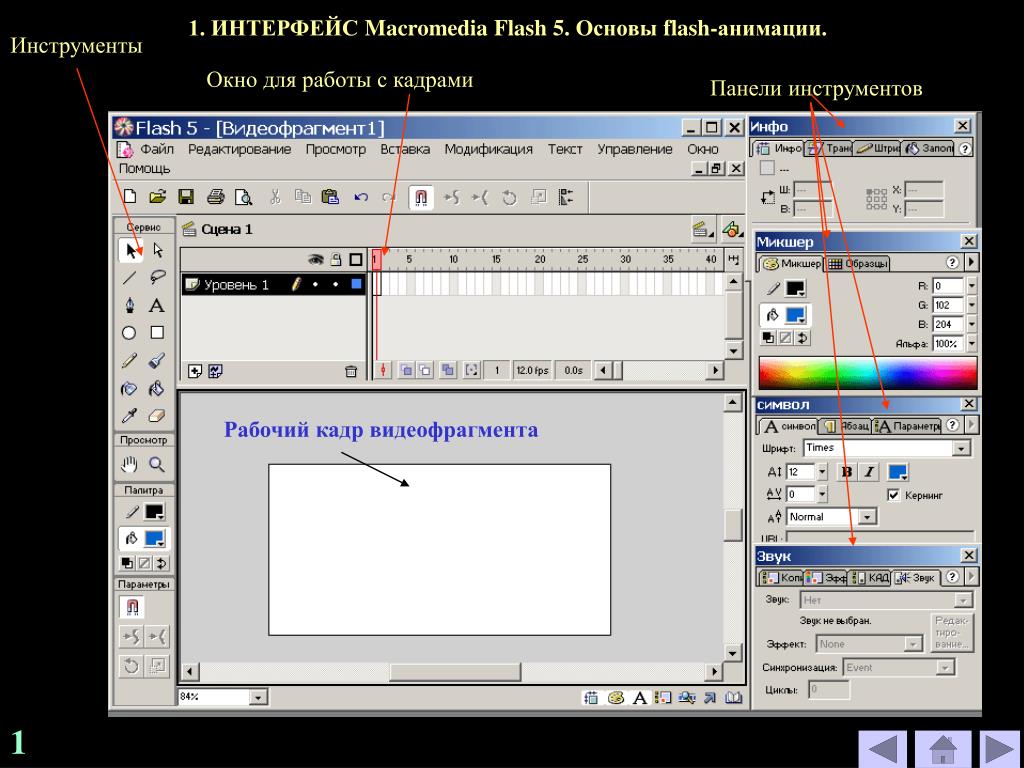
Task: Select the Arrow selection tool
Action: pos(131,251)
